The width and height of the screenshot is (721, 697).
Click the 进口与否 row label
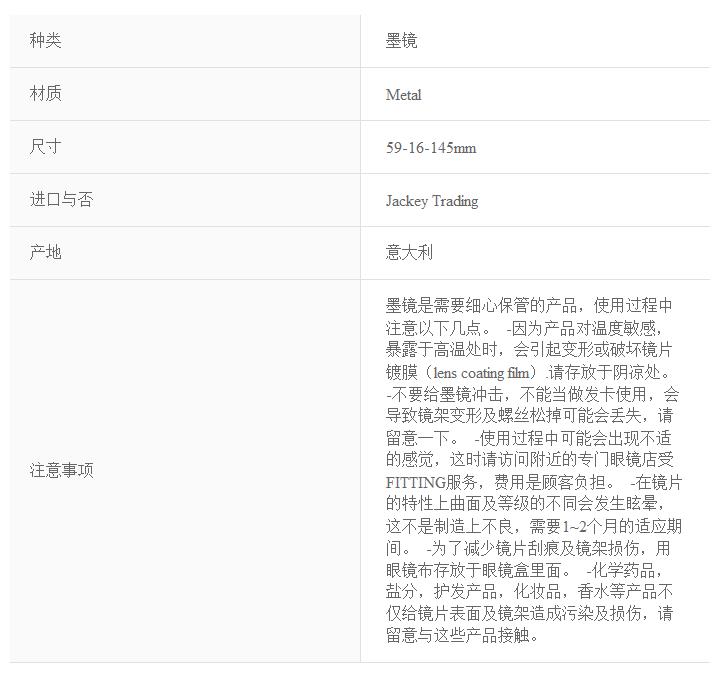pos(61,200)
